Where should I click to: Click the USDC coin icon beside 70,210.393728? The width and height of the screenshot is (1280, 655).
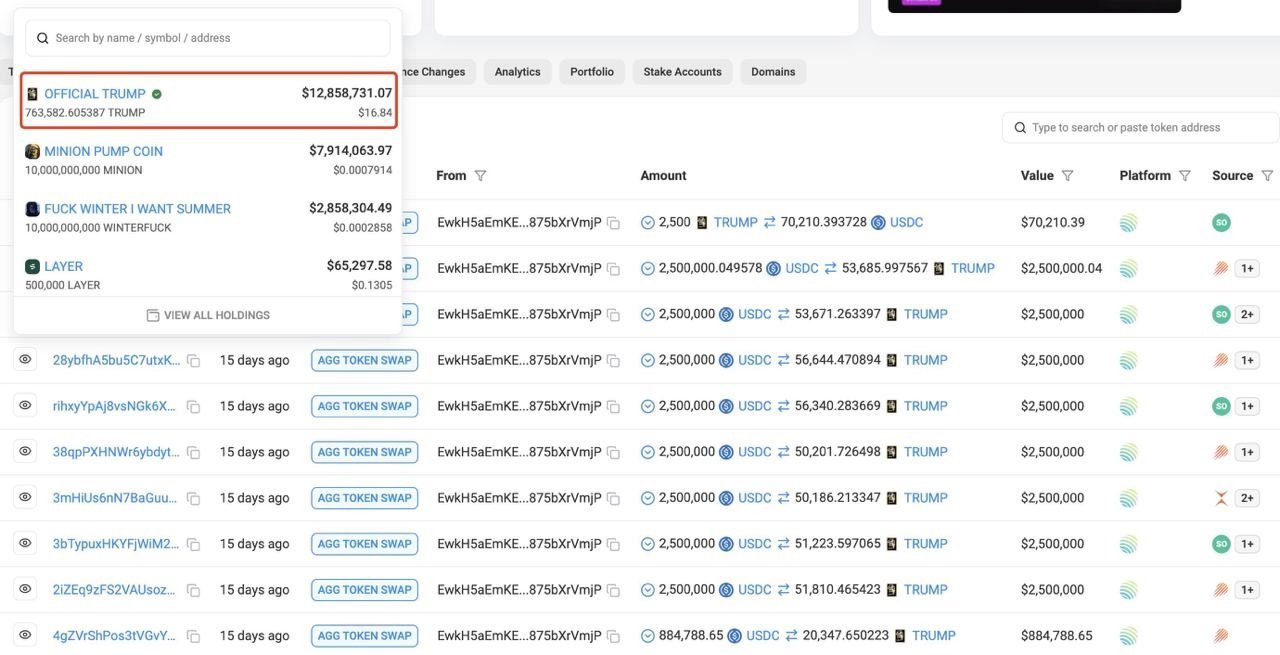click(x=878, y=223)
